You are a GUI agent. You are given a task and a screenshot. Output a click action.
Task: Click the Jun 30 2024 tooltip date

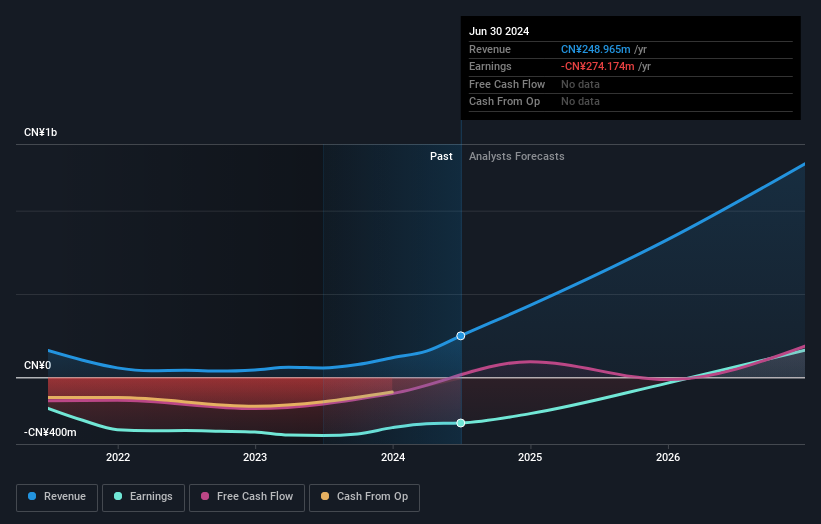tap(499, 31)
